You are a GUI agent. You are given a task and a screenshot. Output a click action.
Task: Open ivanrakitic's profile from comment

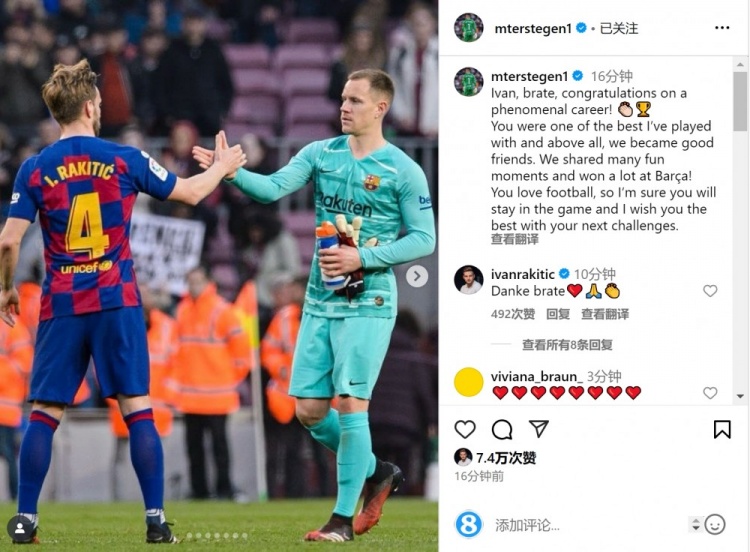(522, 274)
